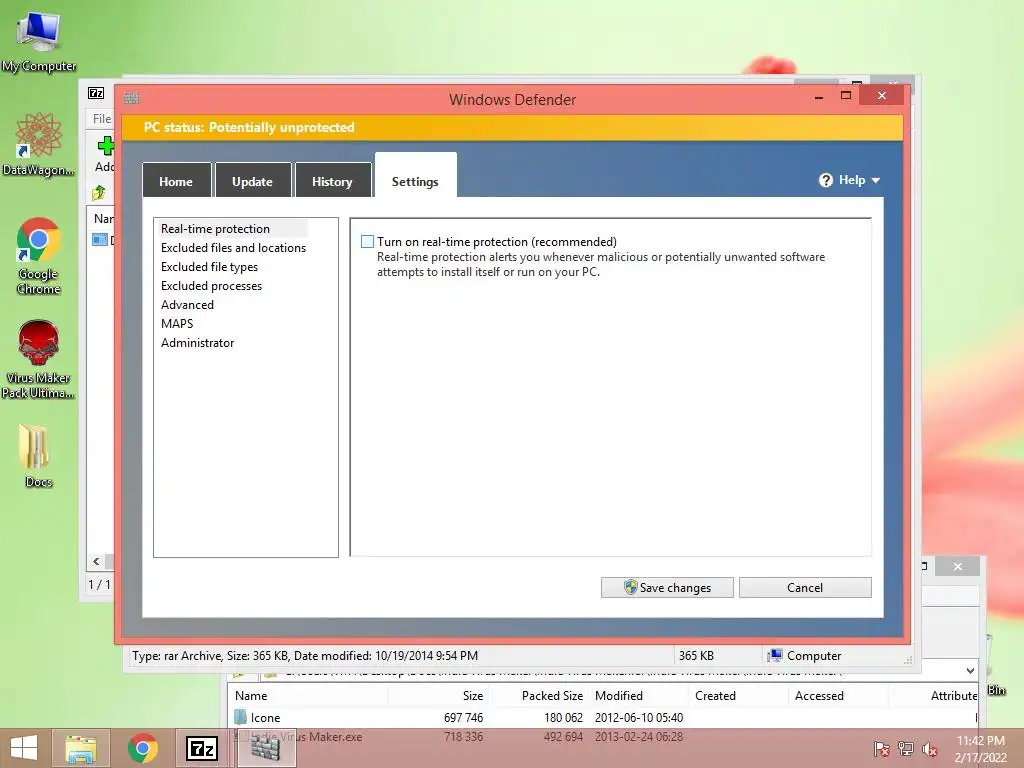Open the Home tab in Windows Defender

[x=176, y=181]
